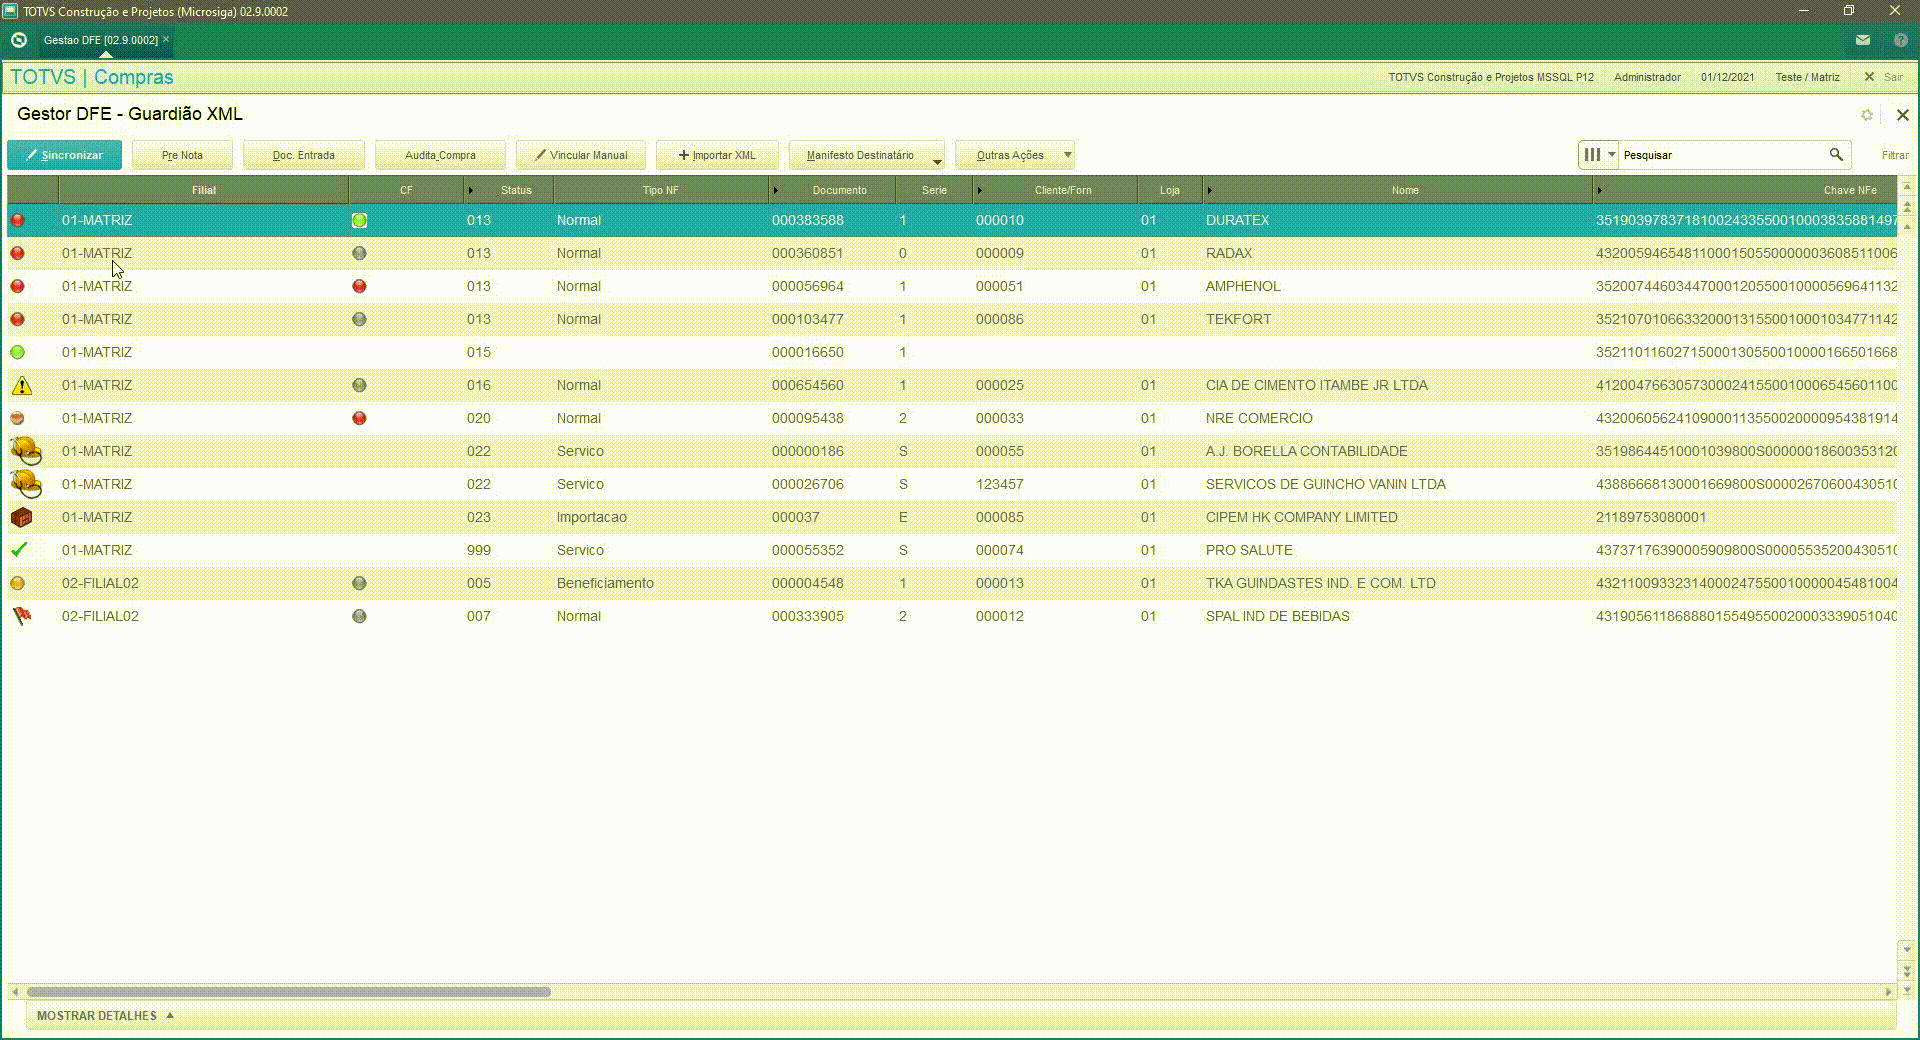The image size is (1920, 1040).
Task: Click the yellow warning triangle for CIA DE CIMENTO ITAMBE
Action: point(21,385)
